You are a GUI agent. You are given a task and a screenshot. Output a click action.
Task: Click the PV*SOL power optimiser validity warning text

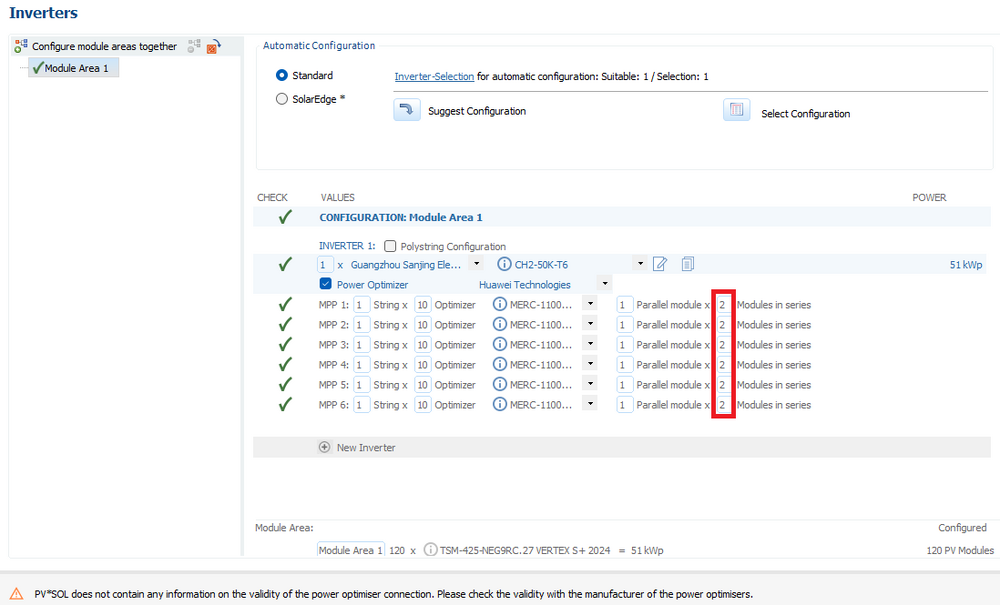click(393, 594)
